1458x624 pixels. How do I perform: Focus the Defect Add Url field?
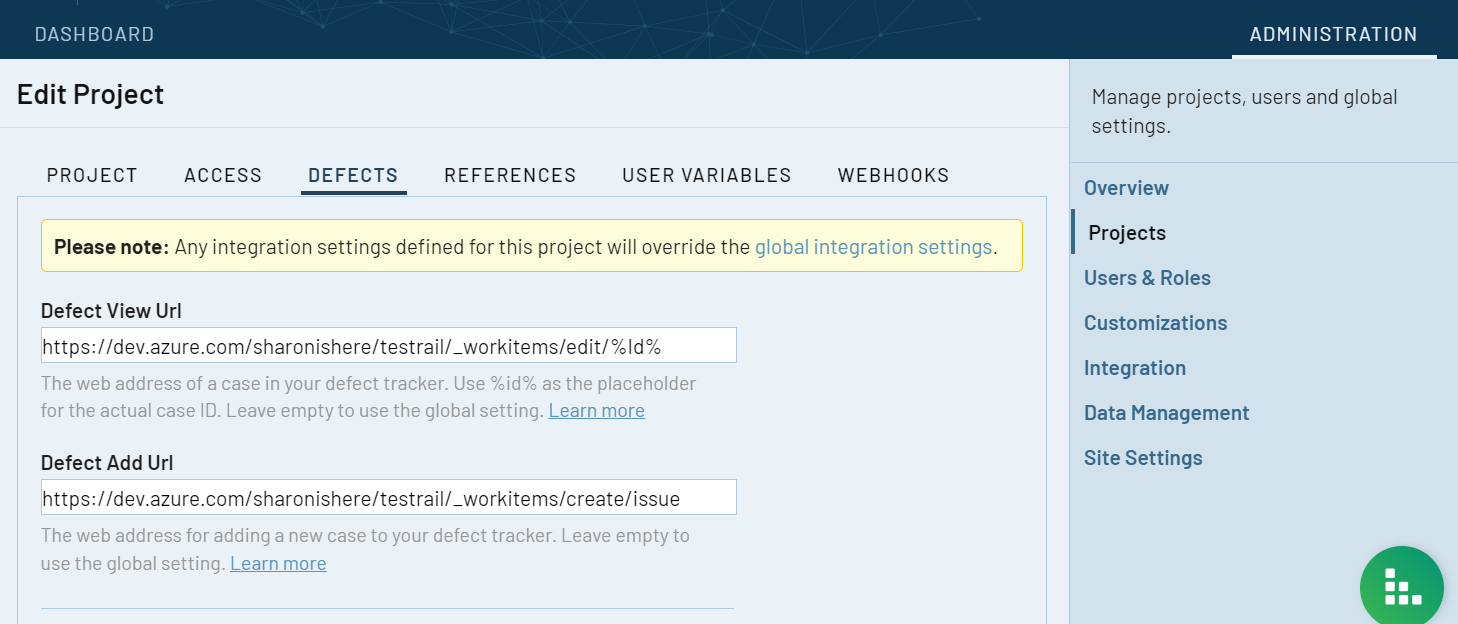pos(388,498)
